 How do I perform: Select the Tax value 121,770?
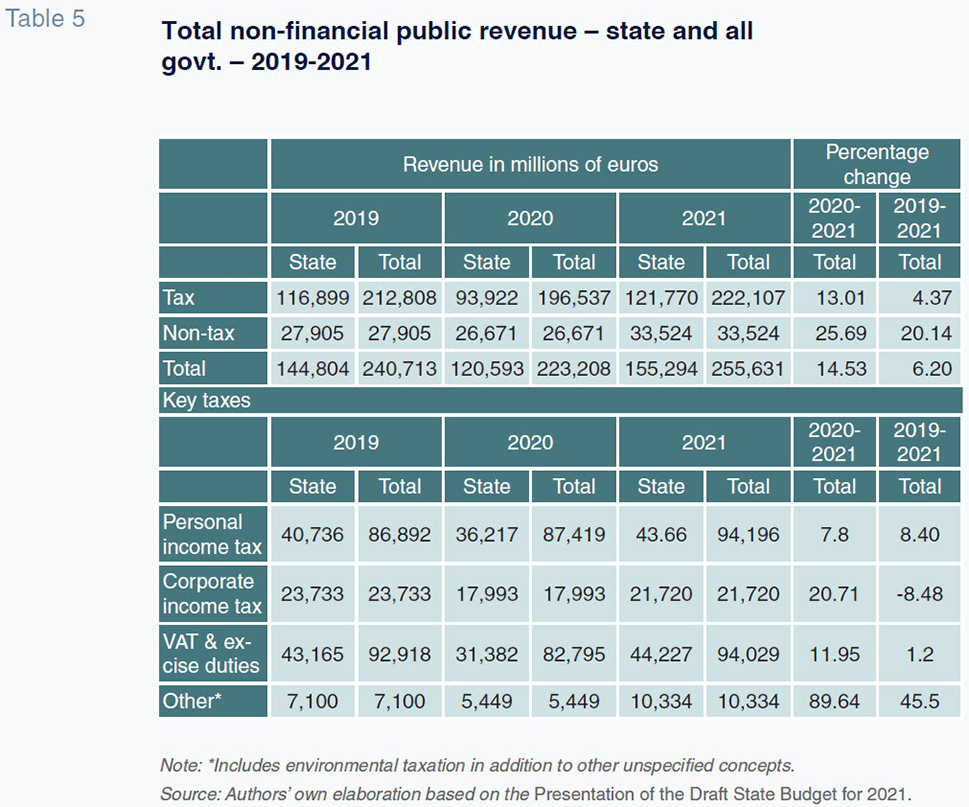pyautogui.click(x=661, y=298)
